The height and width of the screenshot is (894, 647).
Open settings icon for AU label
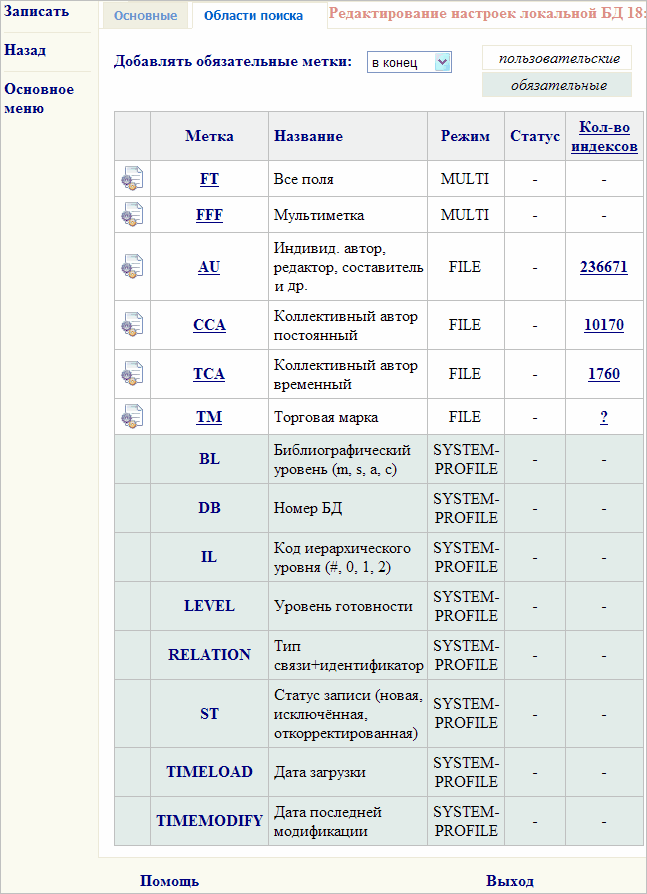tap(132, 267)
